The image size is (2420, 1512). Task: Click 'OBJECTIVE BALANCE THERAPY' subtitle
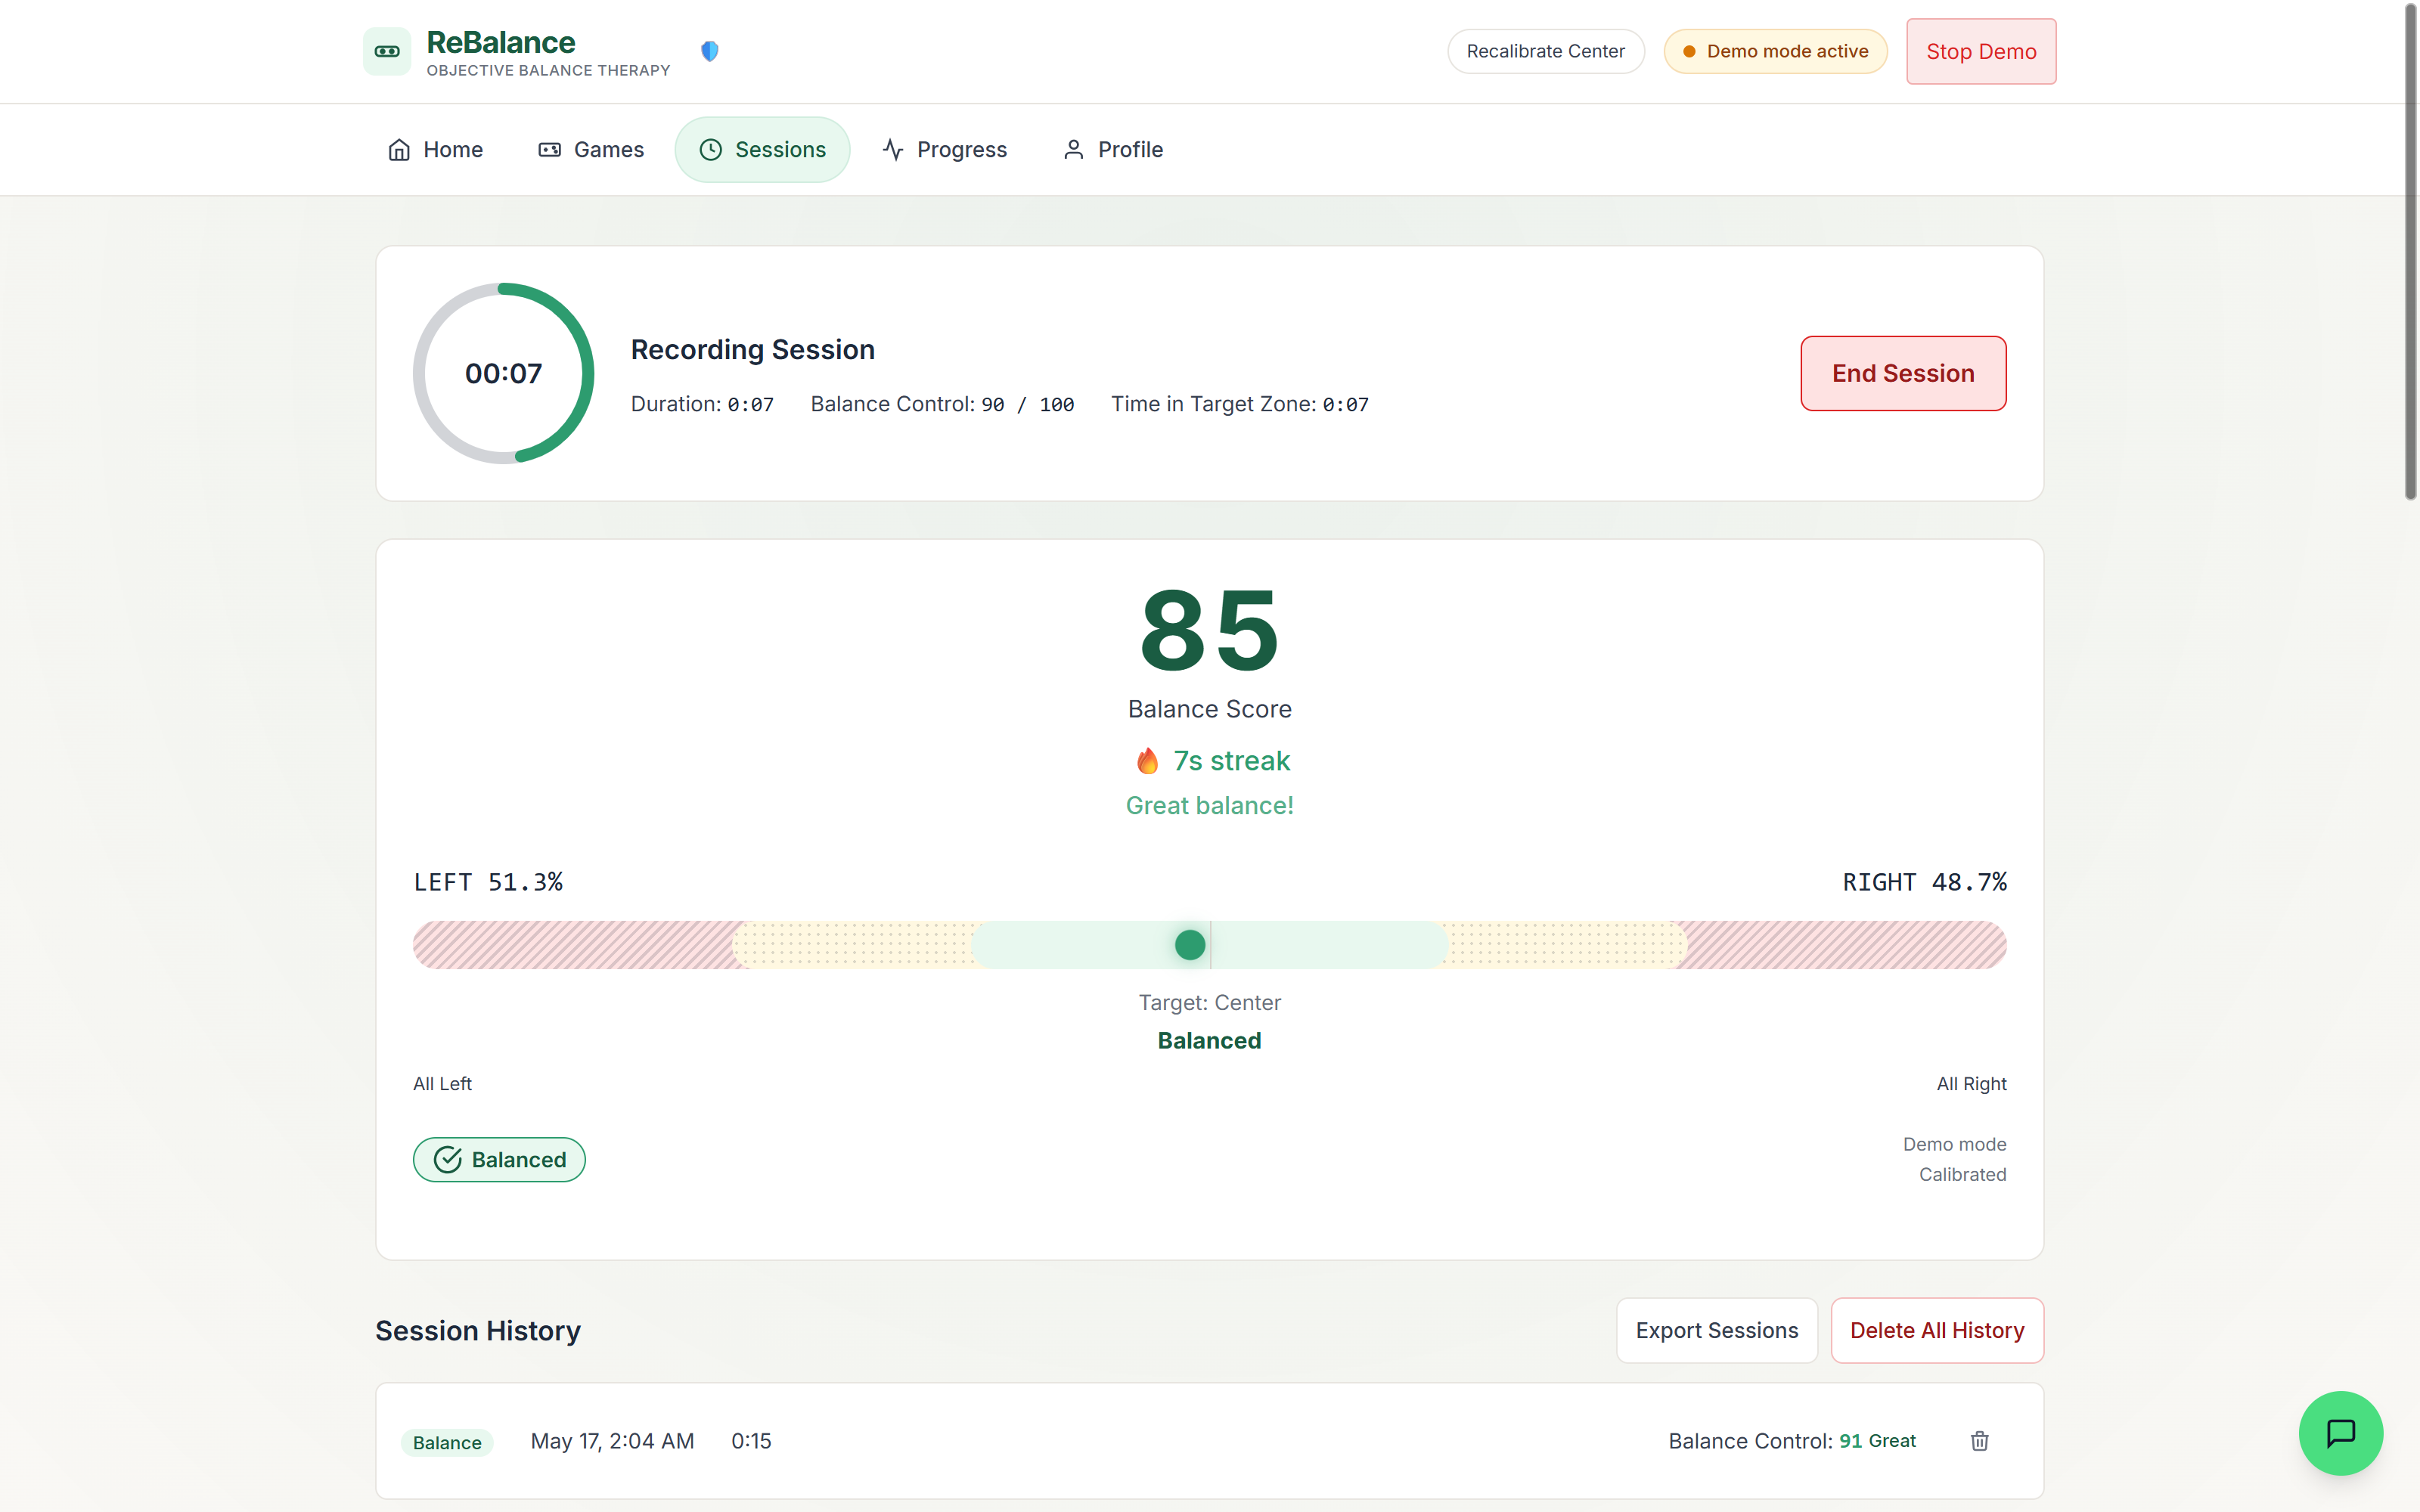[x=548, y=70]
